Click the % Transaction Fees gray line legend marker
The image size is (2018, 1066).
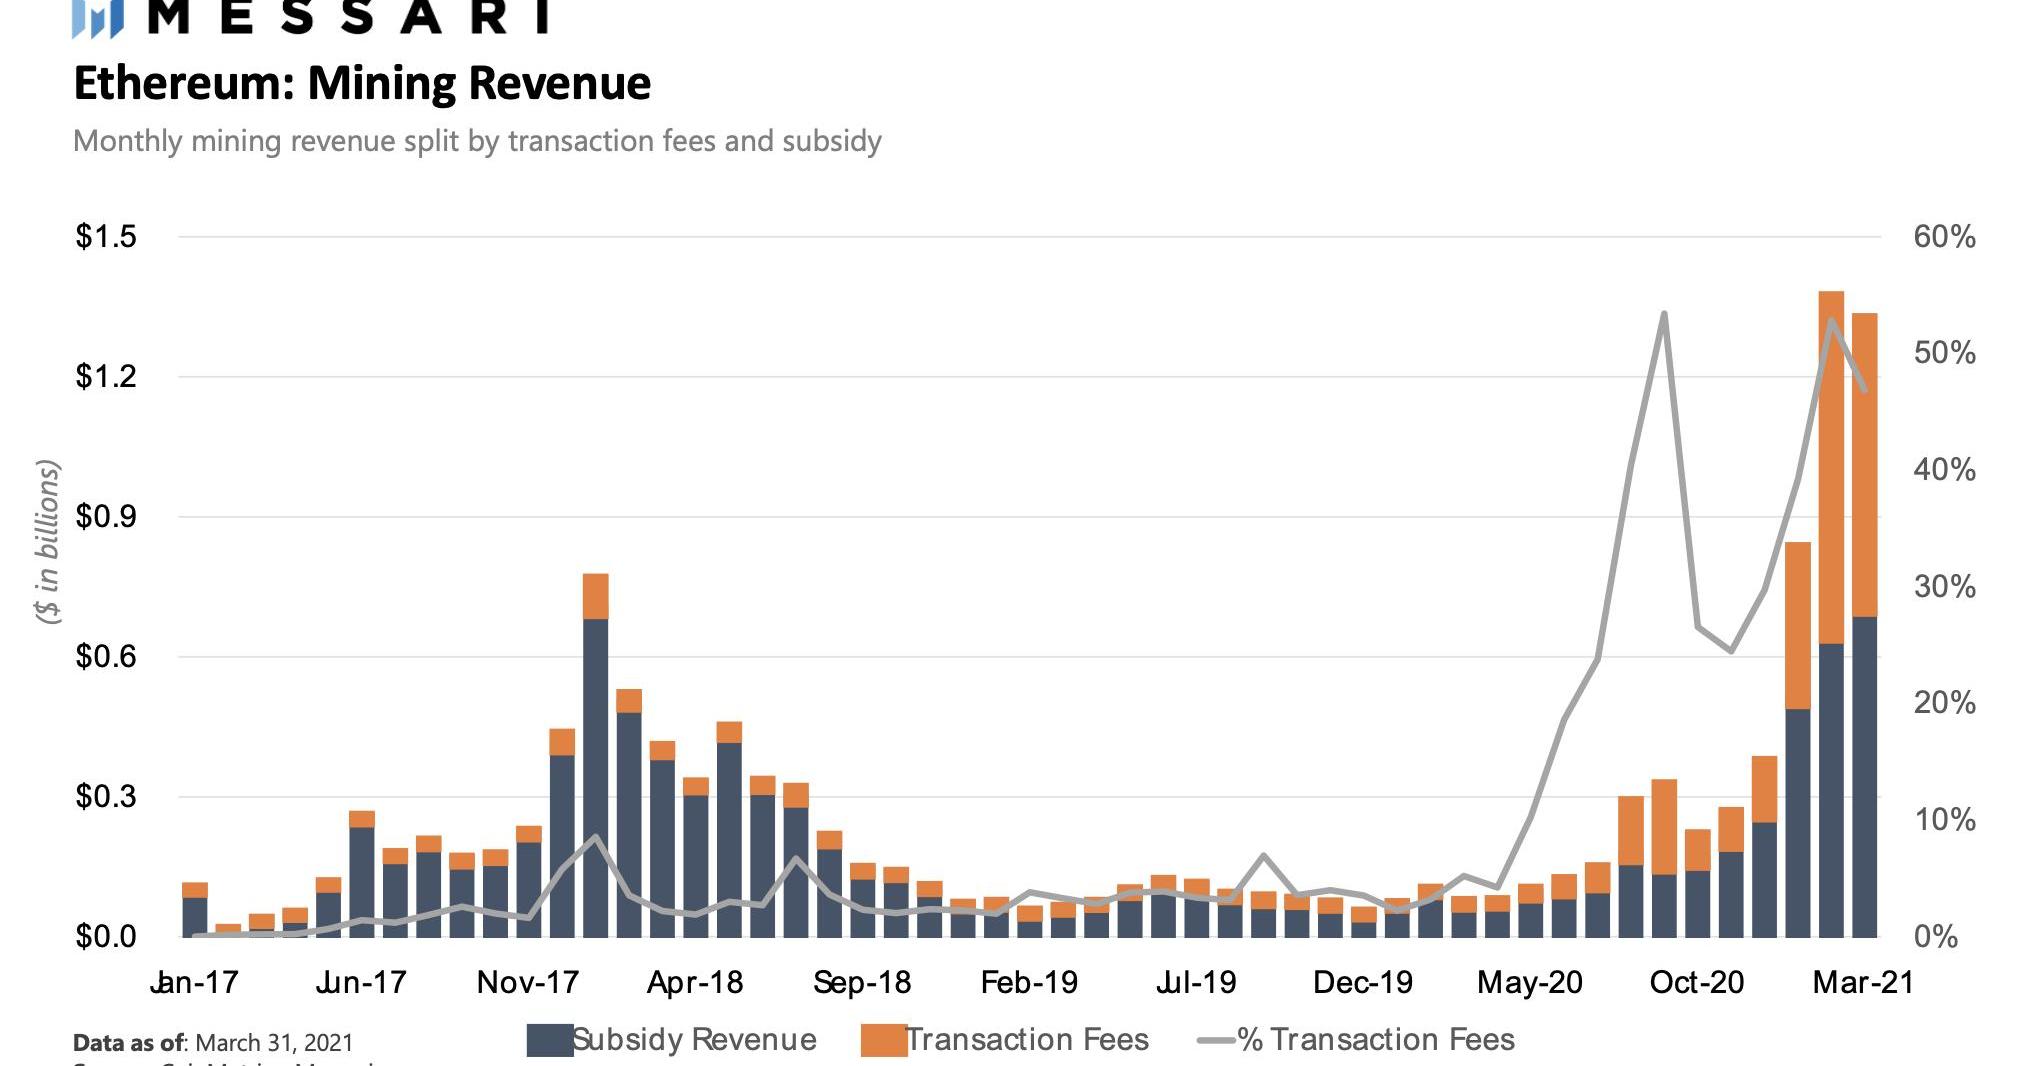[1216, 1041]
